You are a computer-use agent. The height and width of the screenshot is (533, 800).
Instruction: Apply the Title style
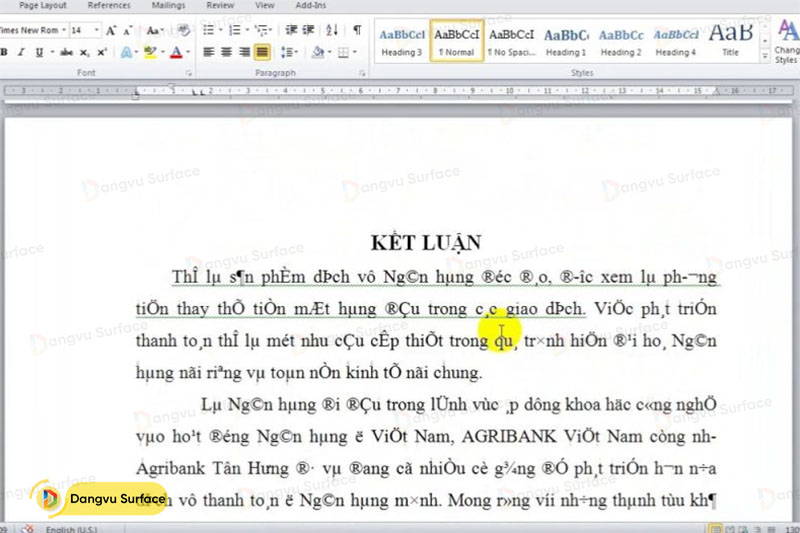[x=731, y=41]
